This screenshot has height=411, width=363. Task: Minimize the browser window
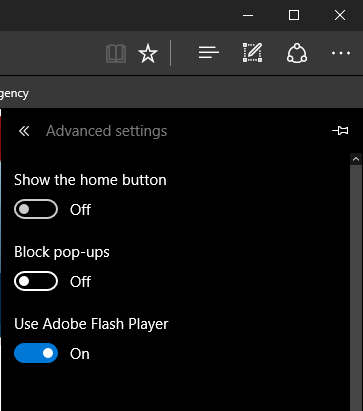[x=248, y=15]
